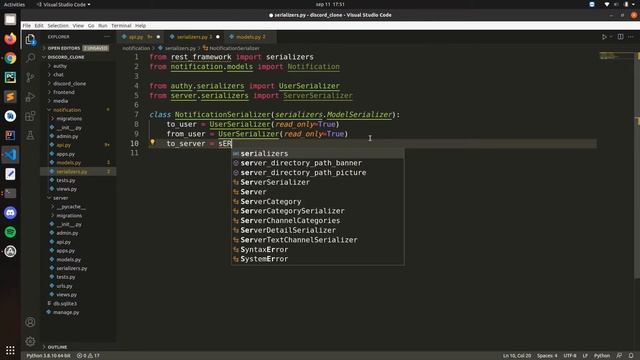Open the Help menu

pyautogui.click(x=140, y=25)
